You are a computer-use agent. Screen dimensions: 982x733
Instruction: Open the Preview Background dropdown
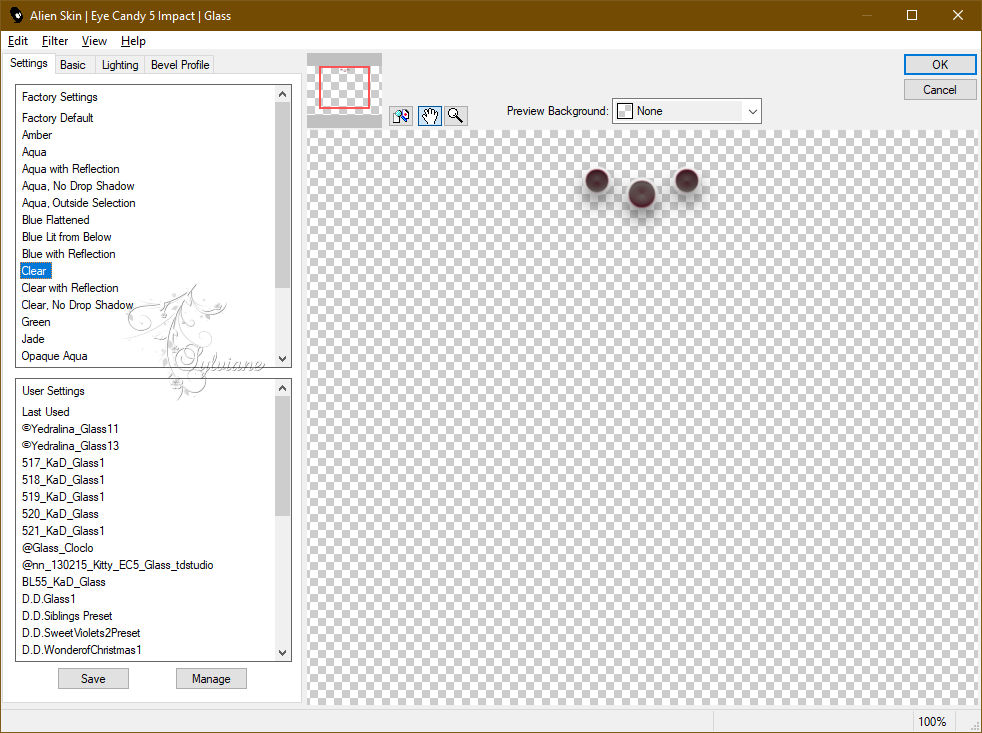pos(686,111)
